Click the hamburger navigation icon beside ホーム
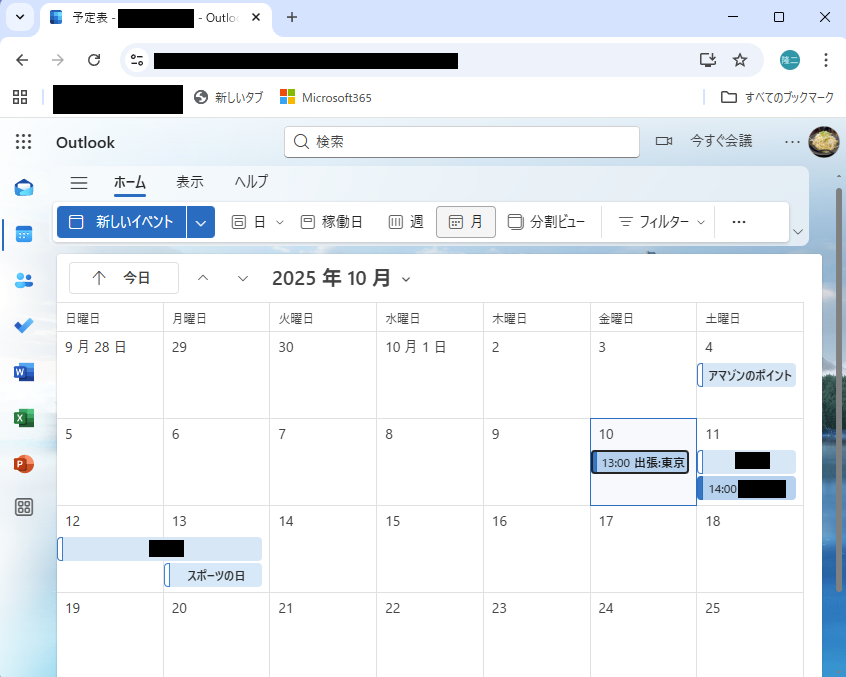The width and height of the screenshot is (846, 677). (x=78, y=182)
